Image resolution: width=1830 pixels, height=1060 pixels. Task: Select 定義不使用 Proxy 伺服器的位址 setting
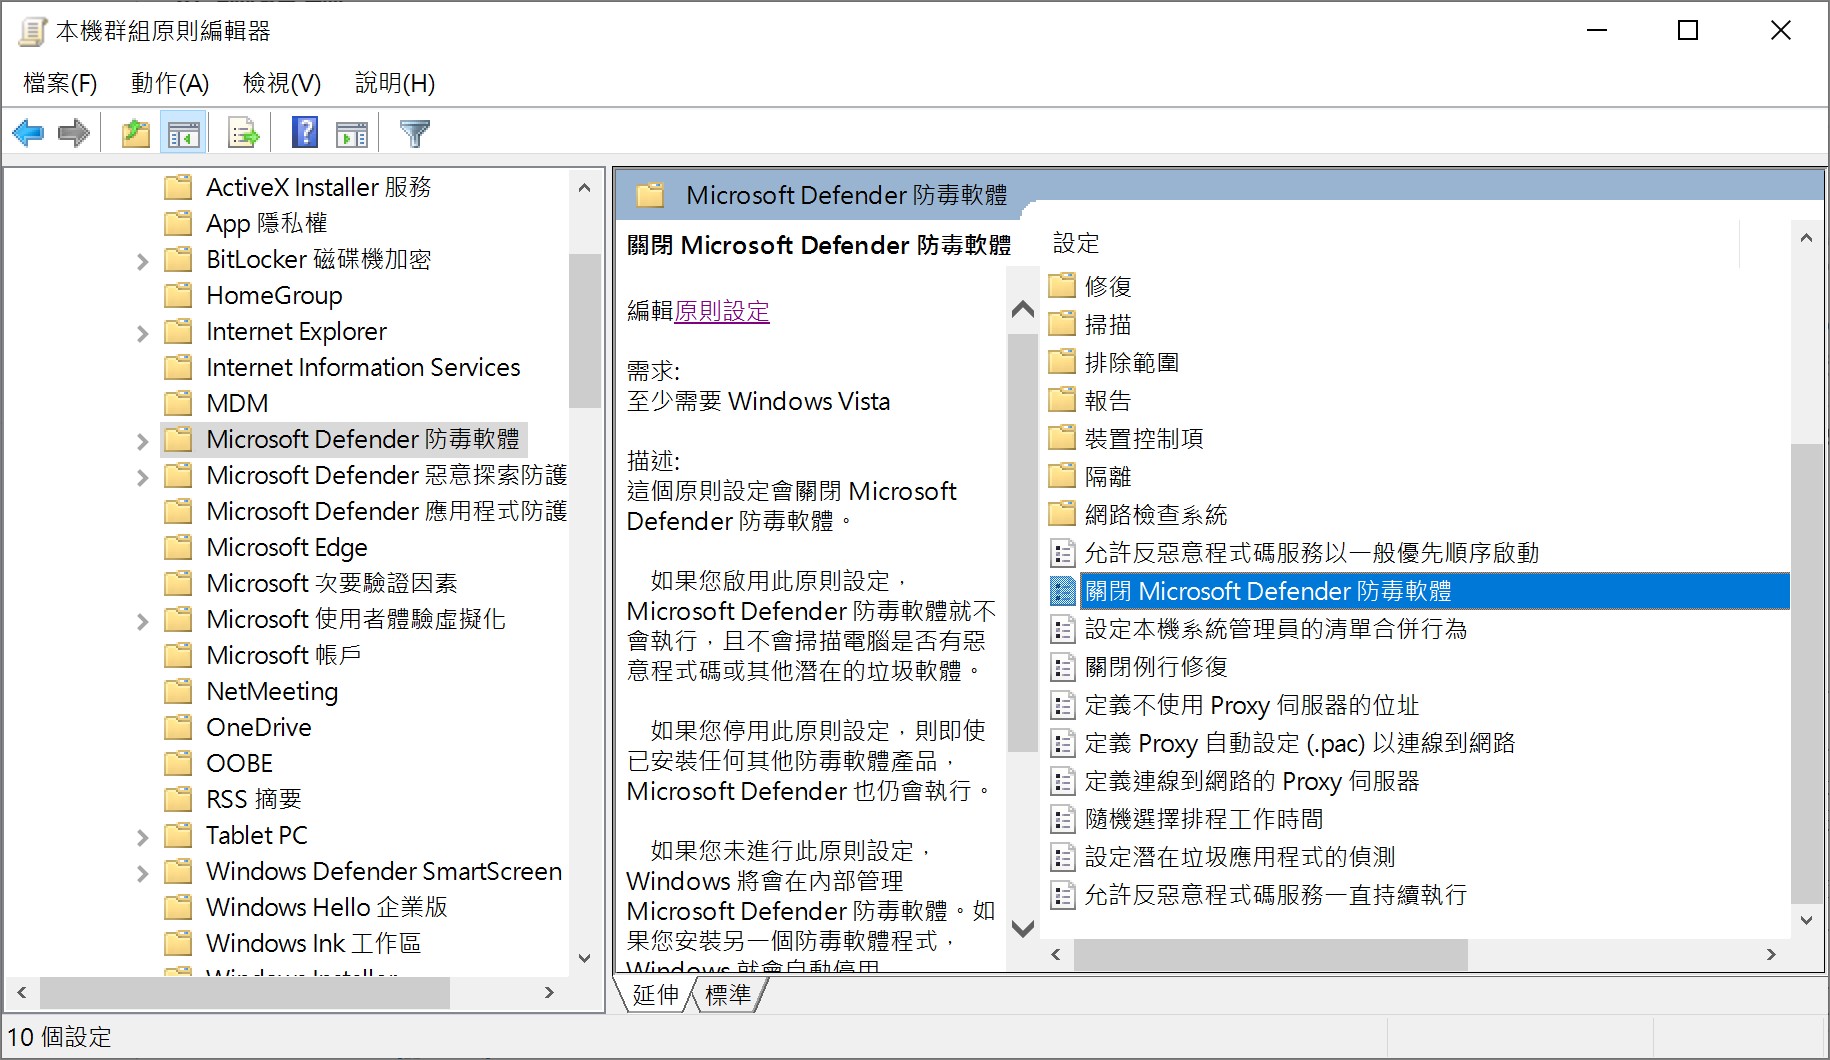(1251, 705)
